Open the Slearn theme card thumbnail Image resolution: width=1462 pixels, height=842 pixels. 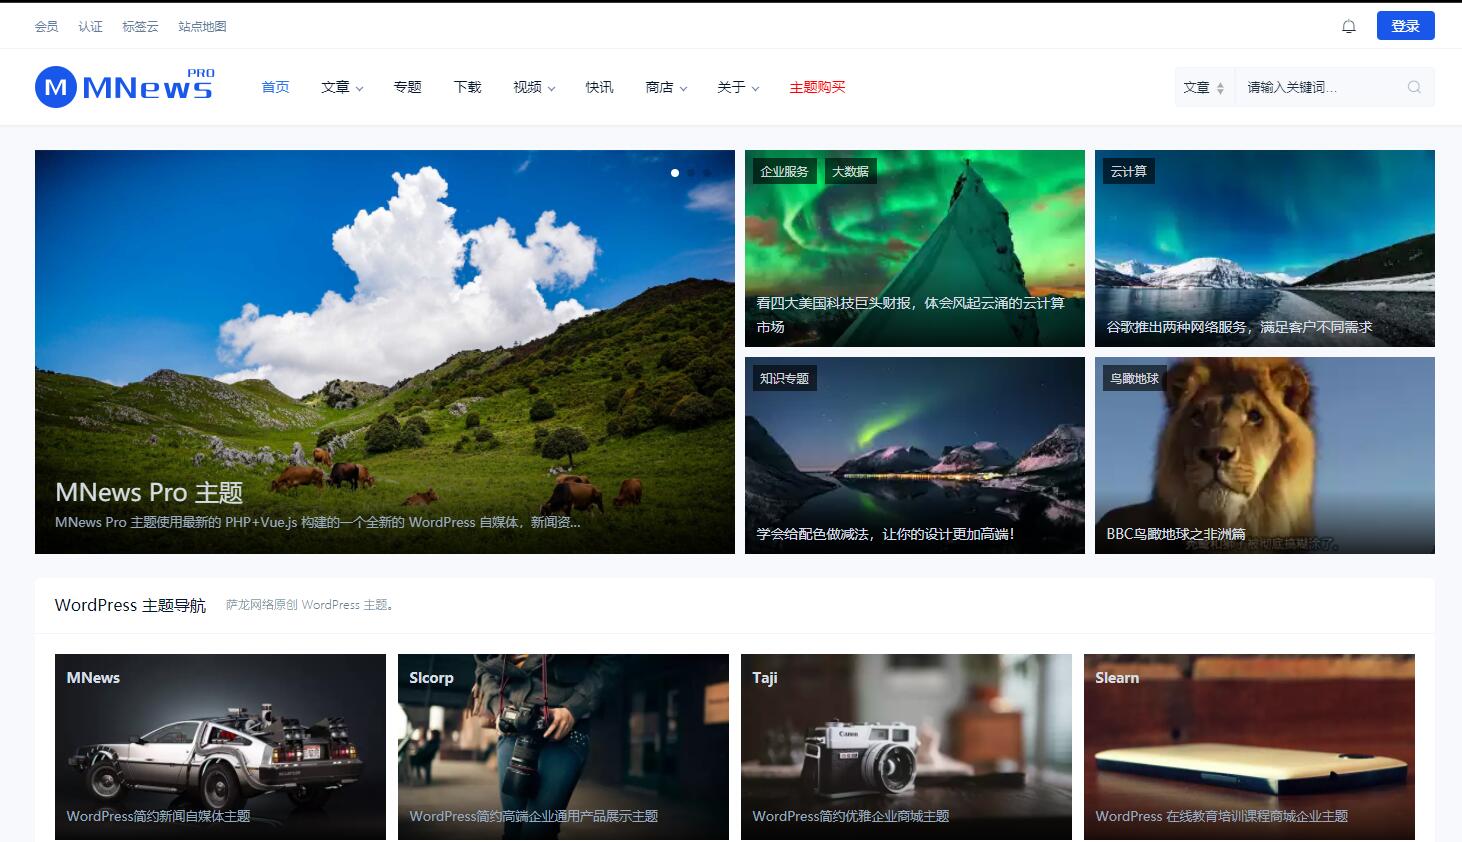(1249, 747)
